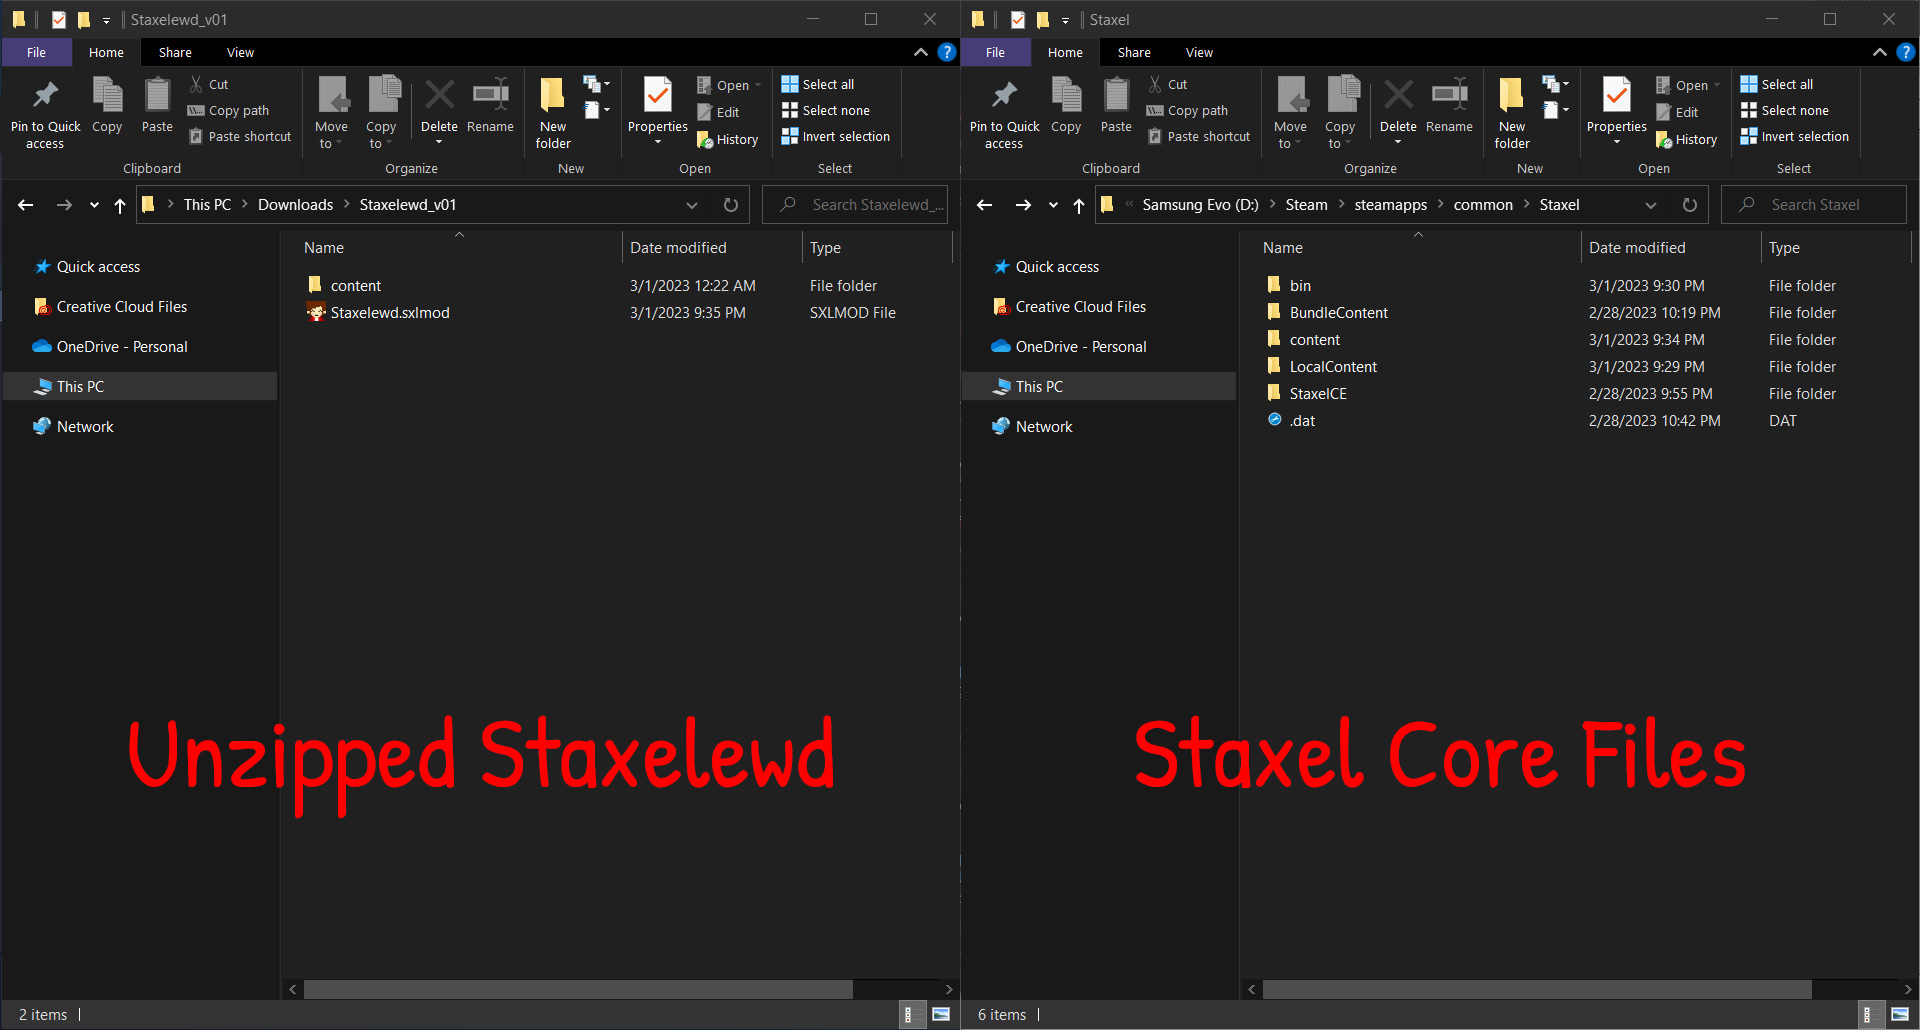Click Rename icon in Staxel window ribbon
The width and height of the screenshot is (1920, 1030).
[x=1449, y=105]
